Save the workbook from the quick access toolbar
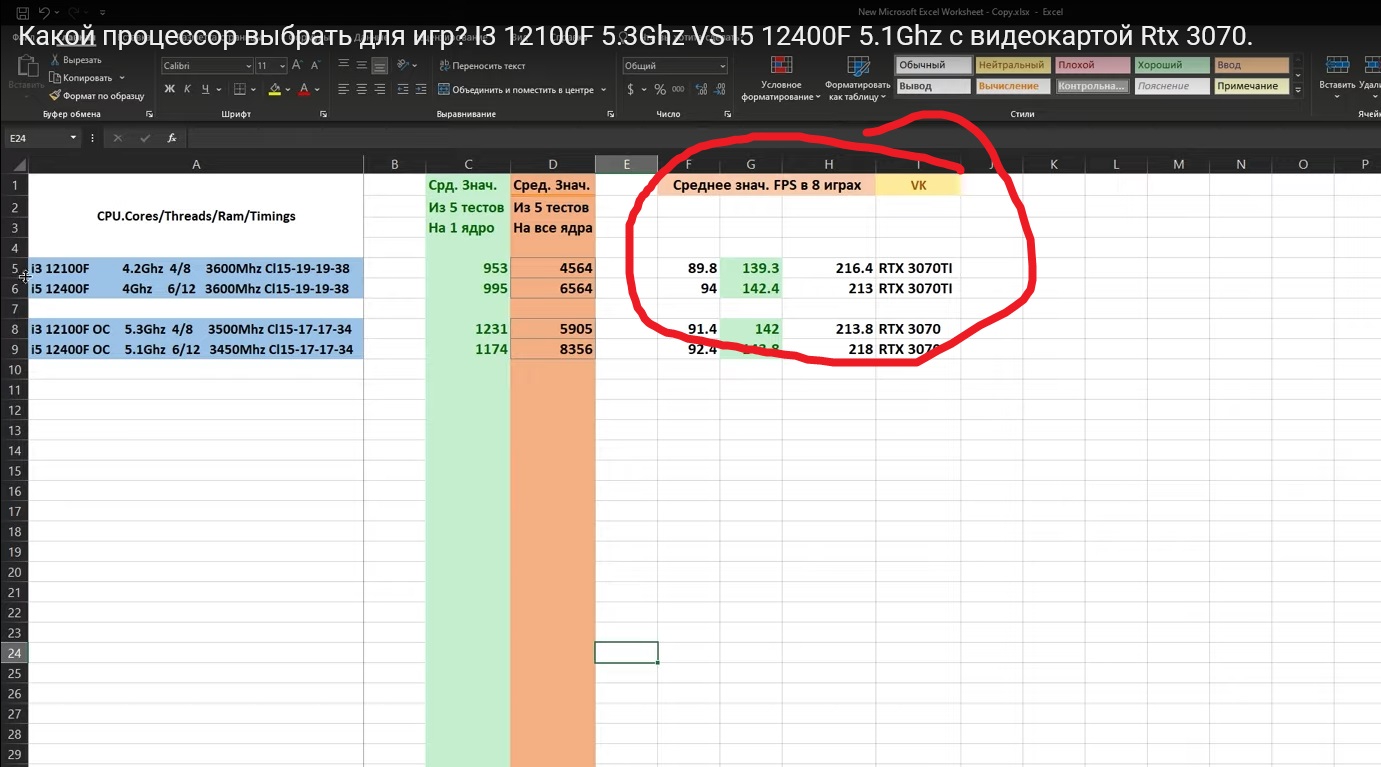Screen dimensions: 1381x767 pyautogui.click(x=22, y=13)
